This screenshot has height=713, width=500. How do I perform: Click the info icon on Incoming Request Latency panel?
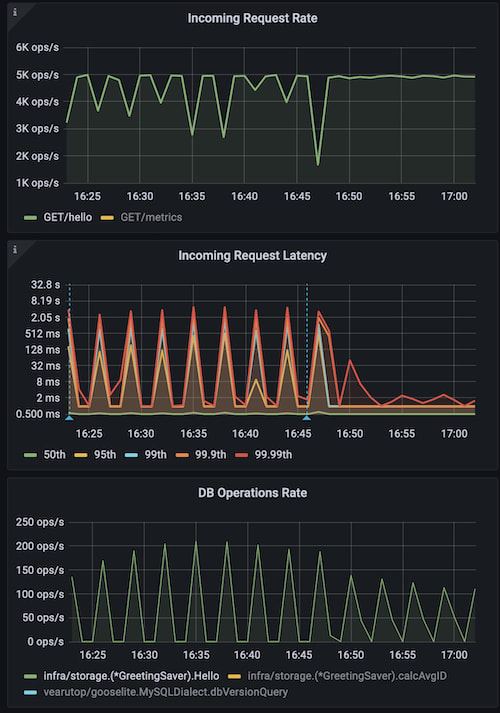pyautogui.click(x=15, y=249)
